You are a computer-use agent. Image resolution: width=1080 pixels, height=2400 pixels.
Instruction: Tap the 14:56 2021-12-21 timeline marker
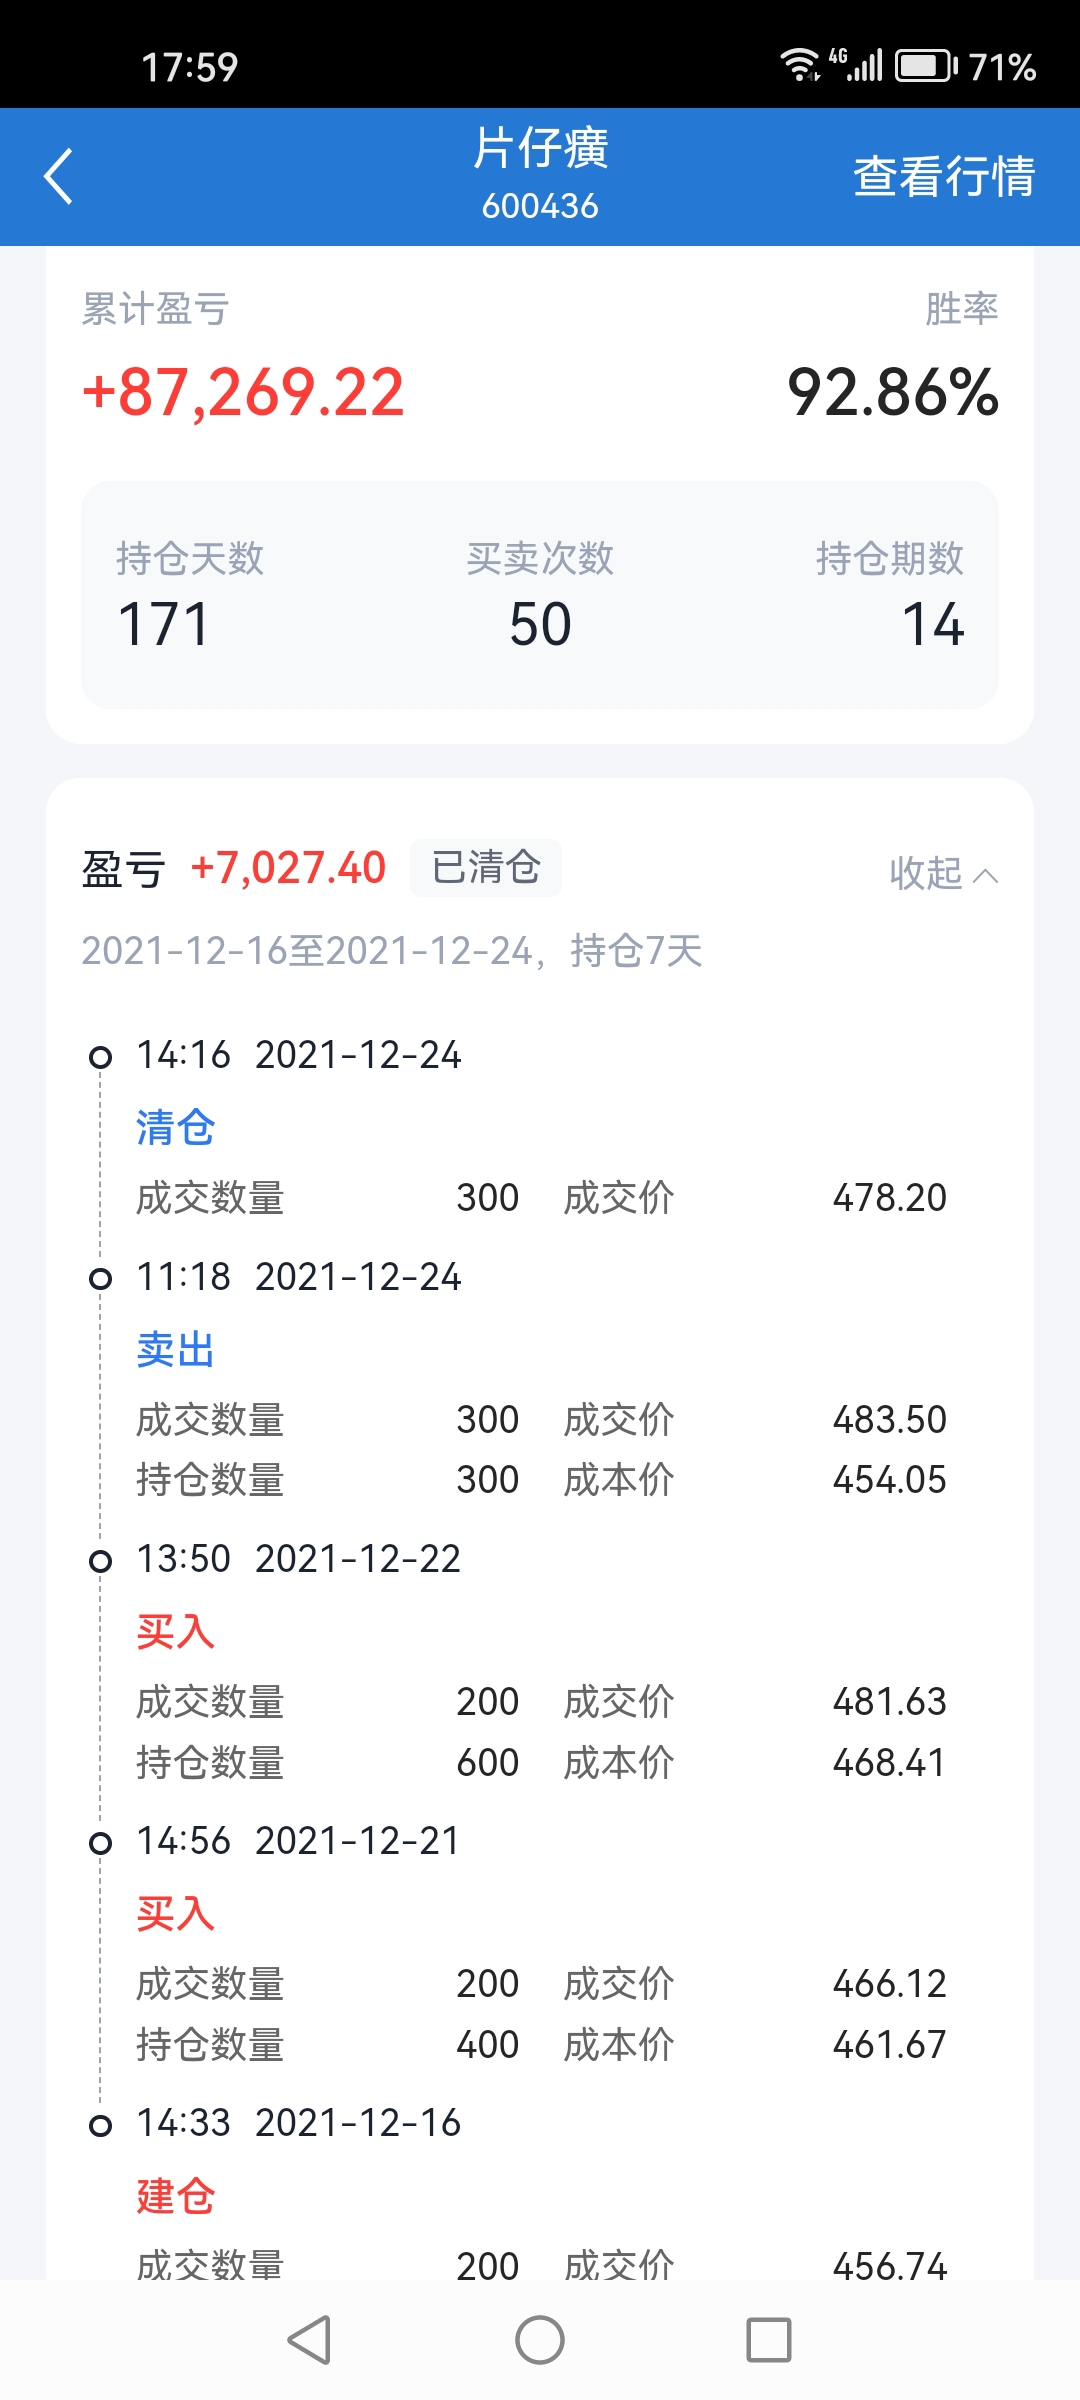(100, 1843)
